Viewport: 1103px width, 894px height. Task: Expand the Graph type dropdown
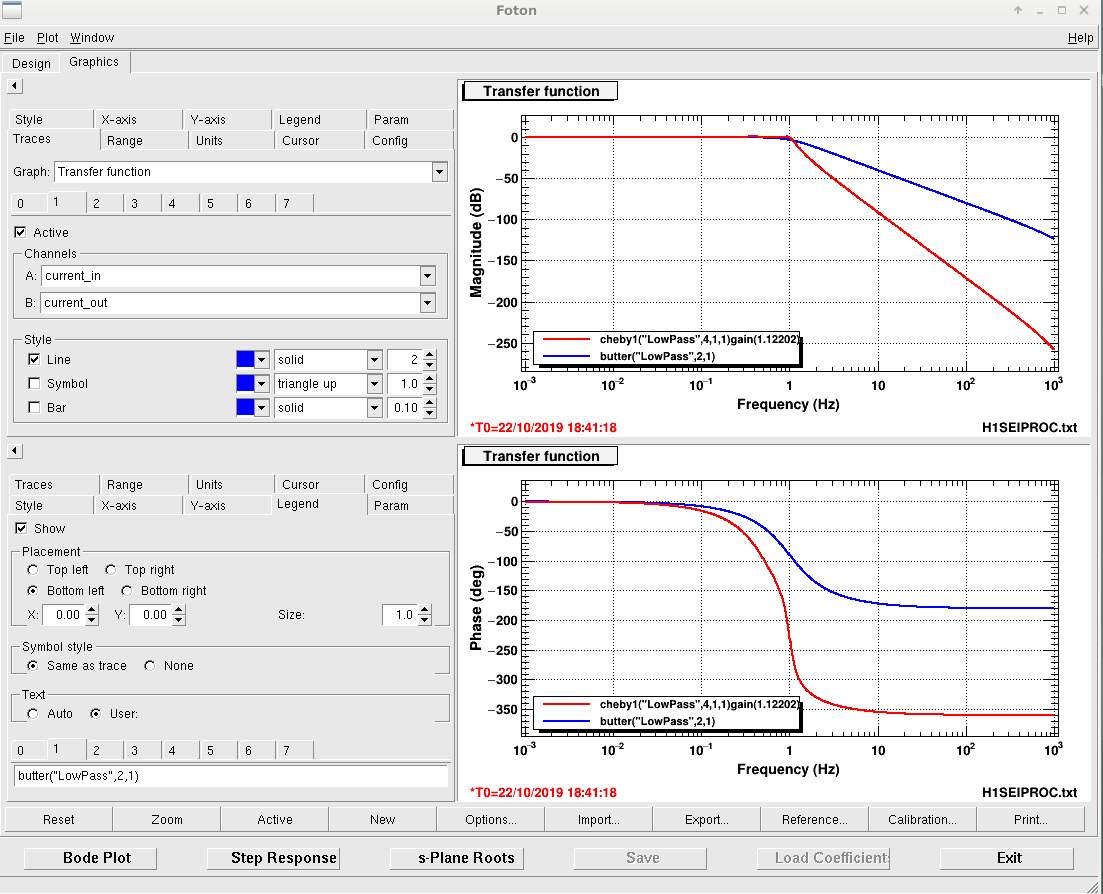[x=440, y=172]
